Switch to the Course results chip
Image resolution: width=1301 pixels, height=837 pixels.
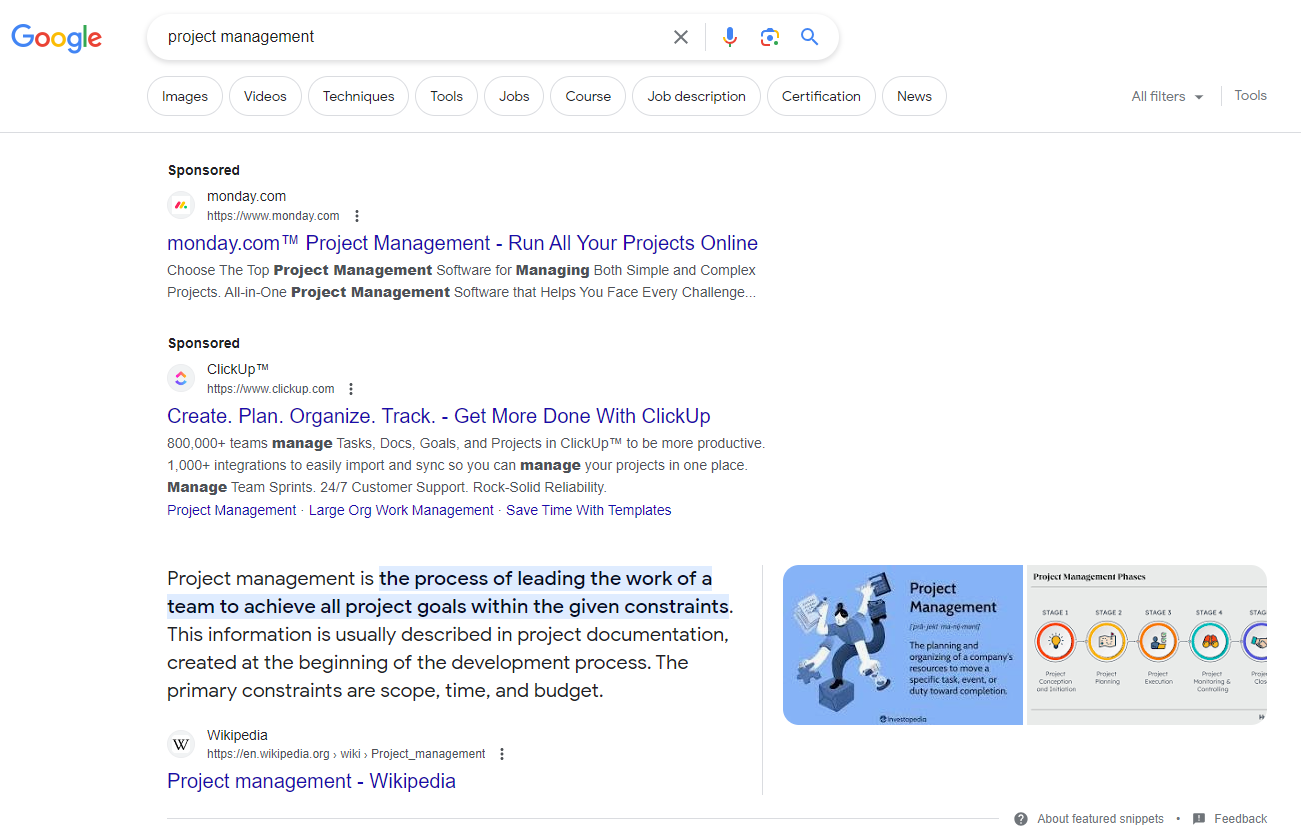(587, 96)
